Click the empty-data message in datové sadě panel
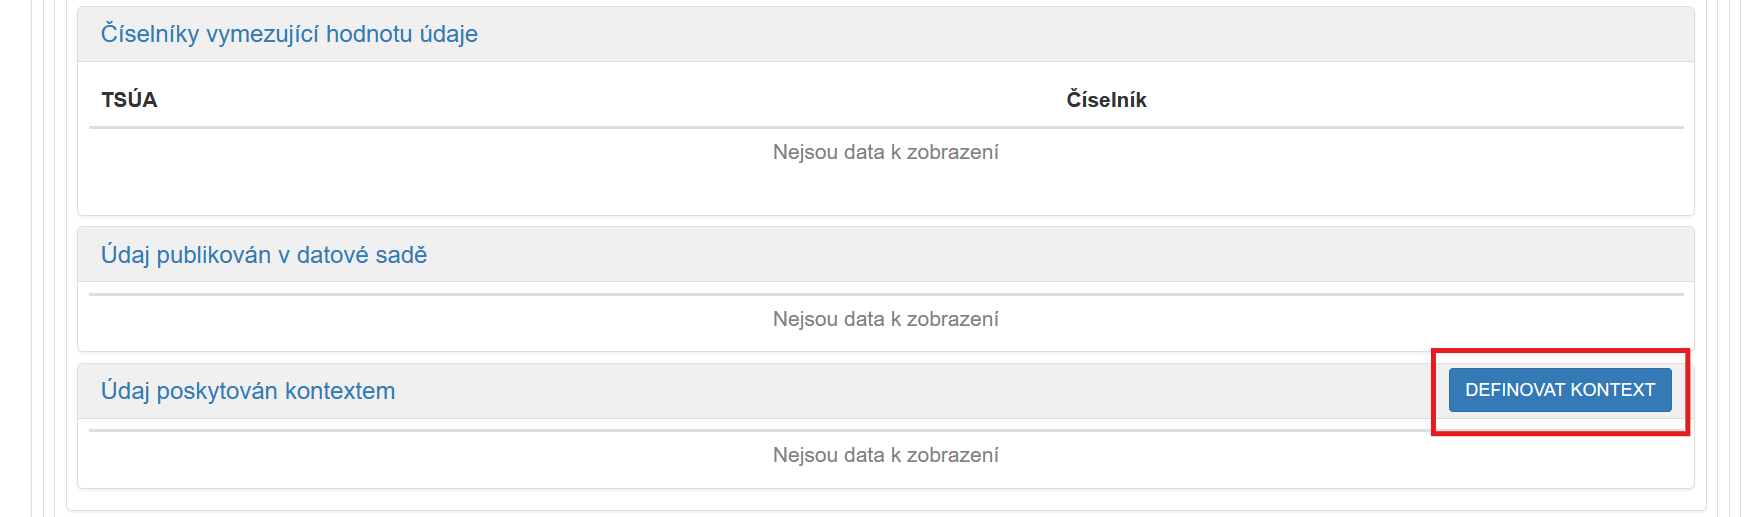Screen dimensions: 1751x517 (885, 319)
